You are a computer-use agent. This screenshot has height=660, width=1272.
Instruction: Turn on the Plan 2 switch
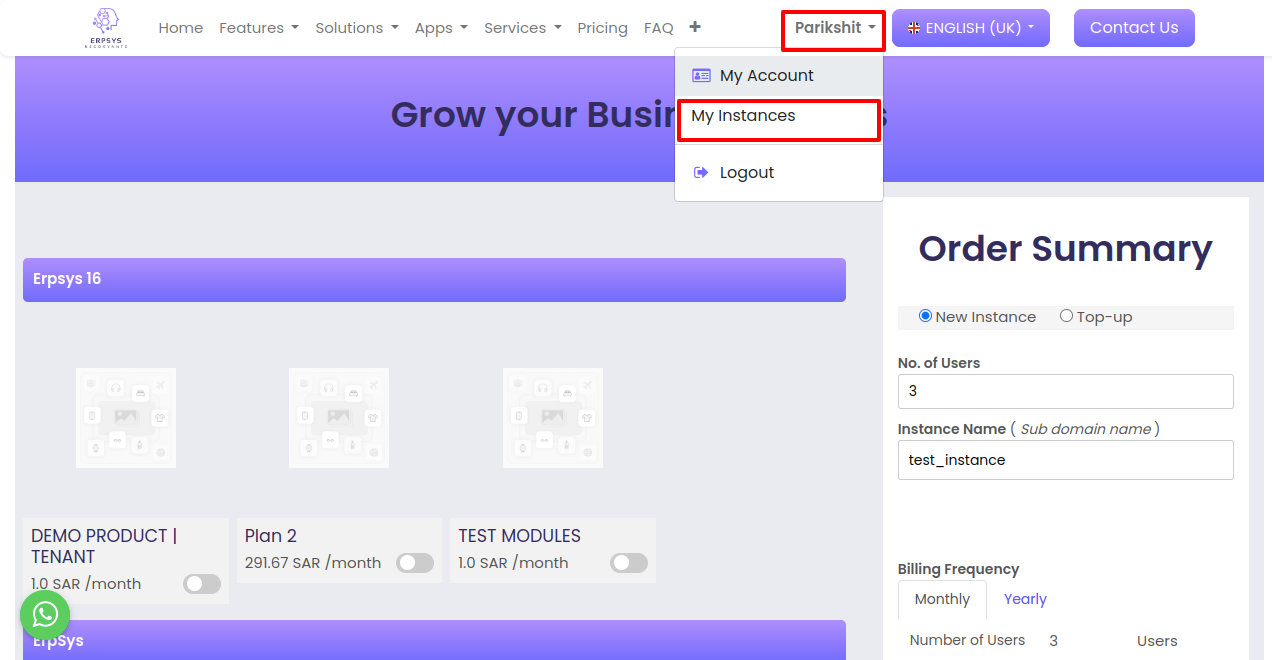click(415, 563)
